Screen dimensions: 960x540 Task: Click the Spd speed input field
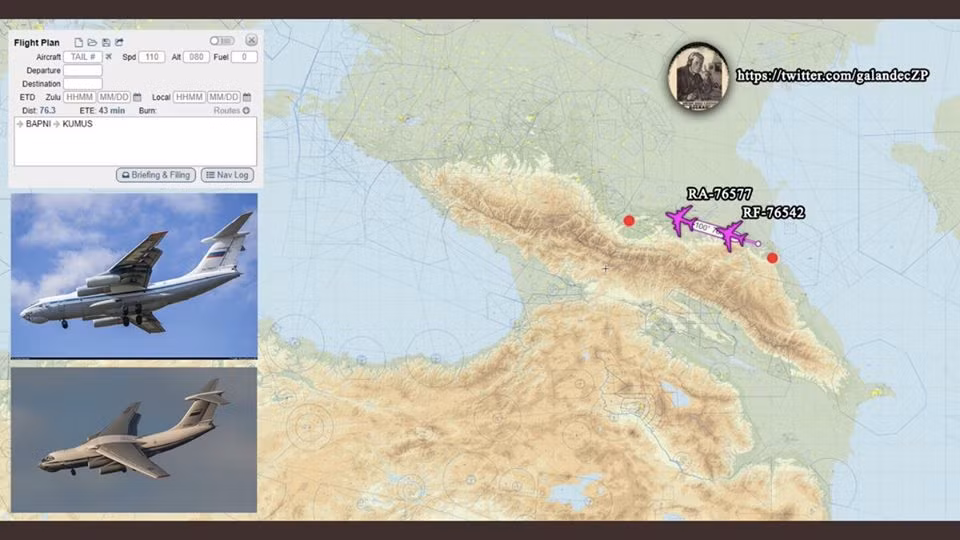coord(151,57)
